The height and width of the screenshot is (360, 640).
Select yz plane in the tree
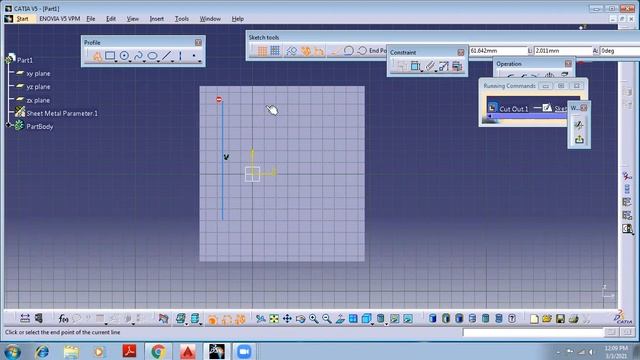pyautogui.click(x=38, y=87)
